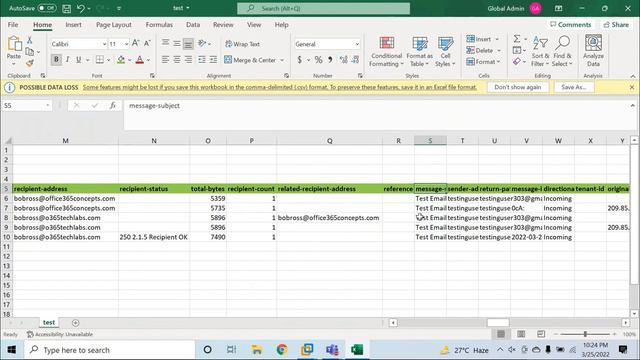This screenshot has height=360, width=640.
Task: Switch to the Formulas tab
Action: [159, 25]
